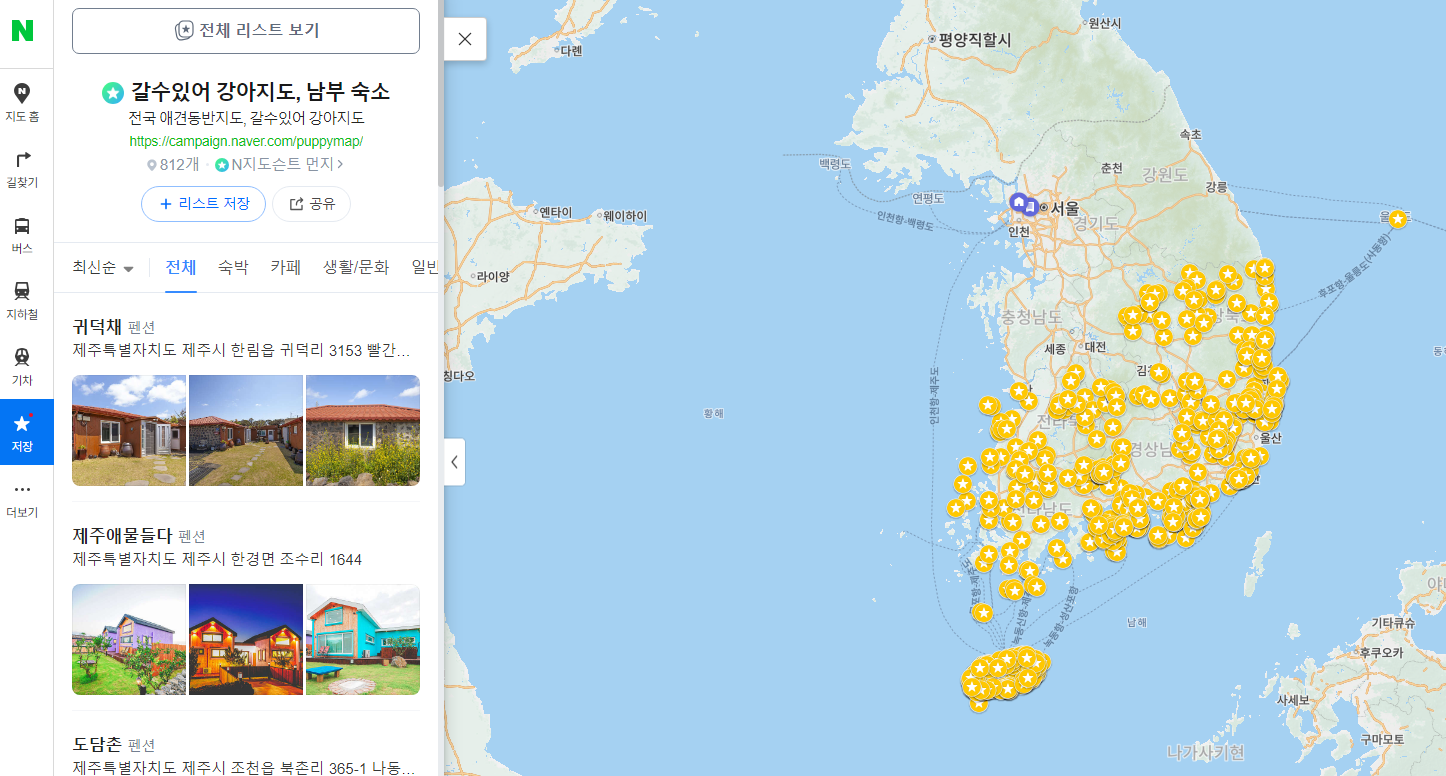Image resolution: width=1446 pixels, height=776 pixels.
Task: Open the N지도손 먼지 author profile
Action: coord(279,164)
